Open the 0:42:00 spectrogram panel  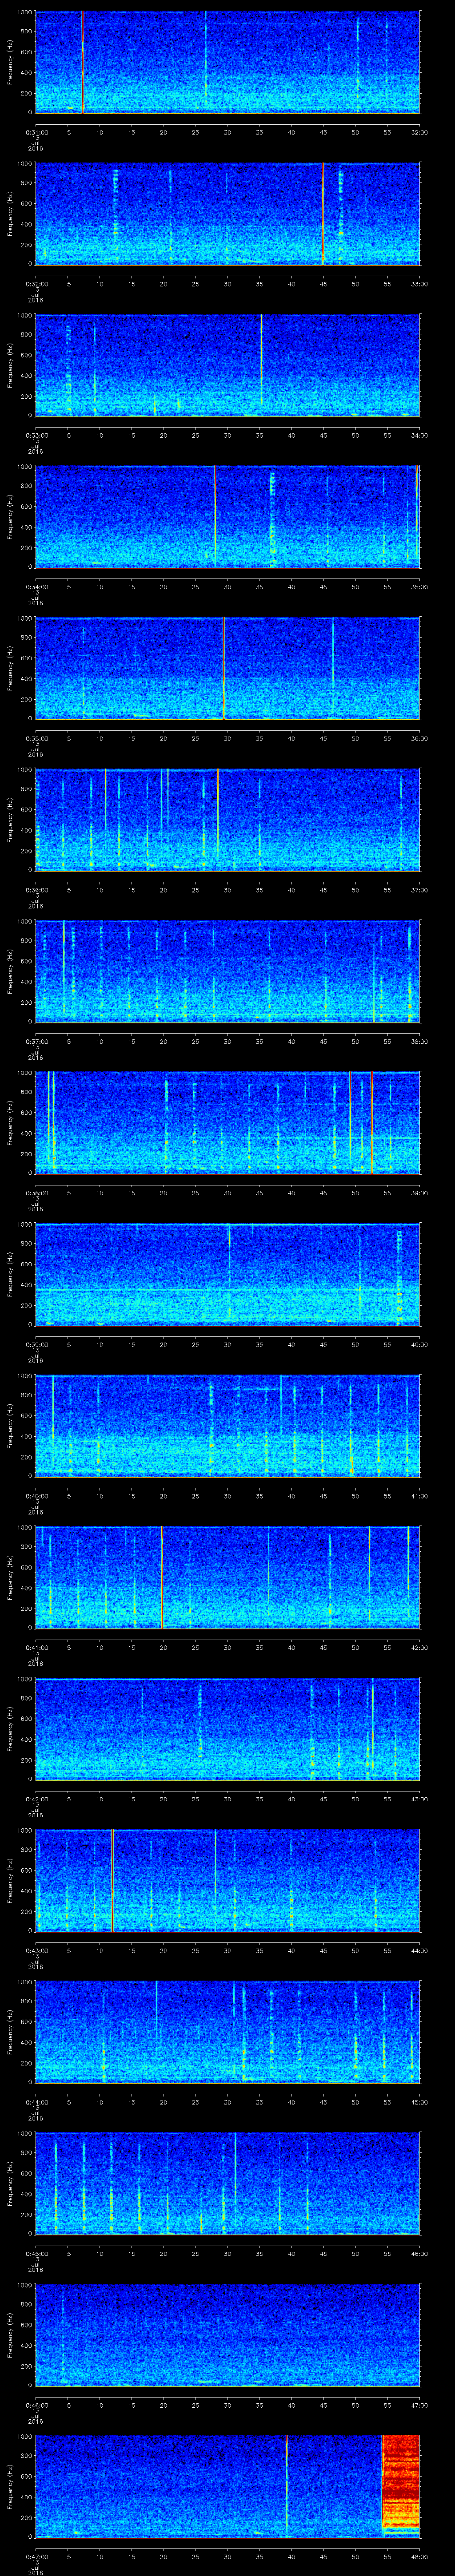[x=227, y=1728]
